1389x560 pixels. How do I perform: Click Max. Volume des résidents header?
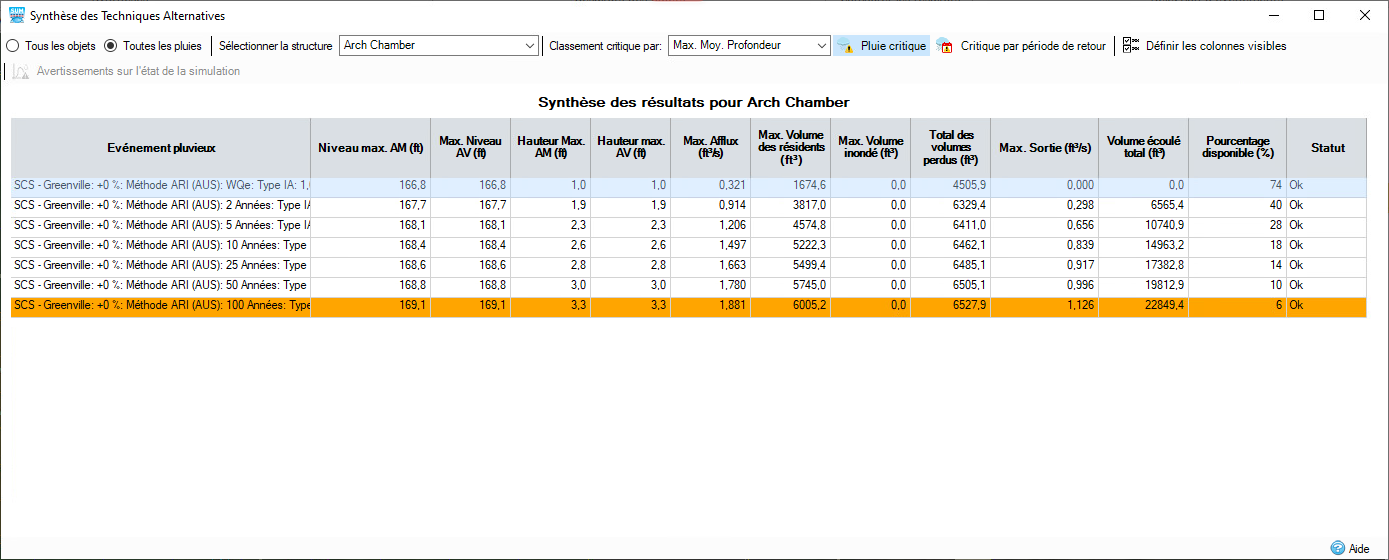(791, 148)
